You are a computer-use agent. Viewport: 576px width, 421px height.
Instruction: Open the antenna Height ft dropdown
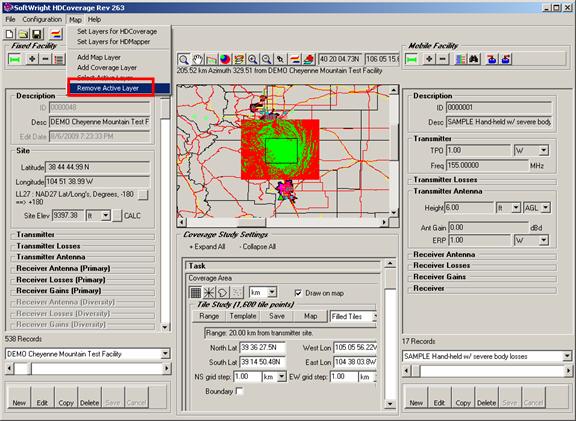click(516, 208)
